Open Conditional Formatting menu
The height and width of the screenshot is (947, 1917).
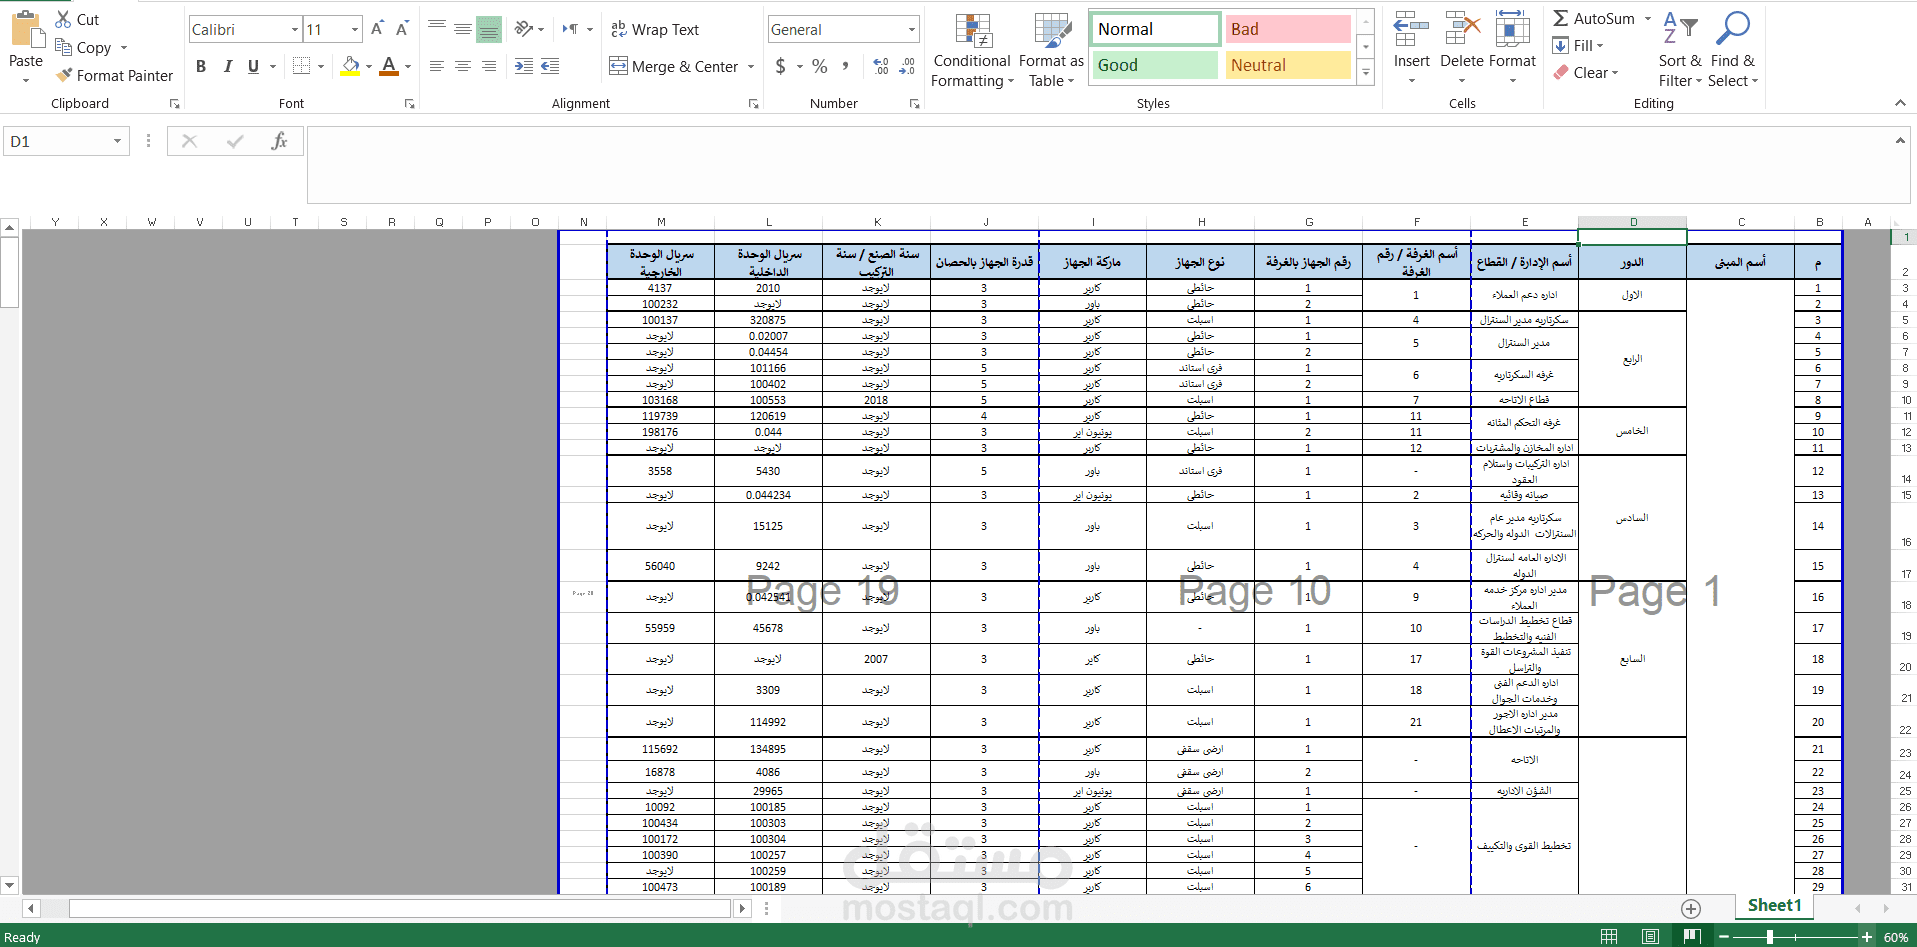pyautogui.click(x=972, y=50)
